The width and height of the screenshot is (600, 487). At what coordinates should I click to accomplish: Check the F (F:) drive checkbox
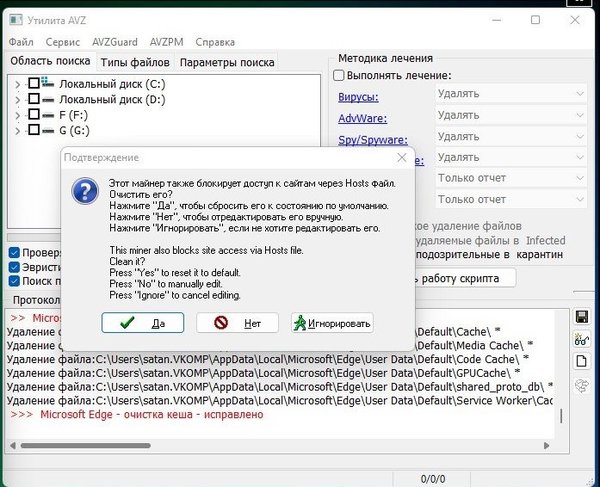(34, 114)
